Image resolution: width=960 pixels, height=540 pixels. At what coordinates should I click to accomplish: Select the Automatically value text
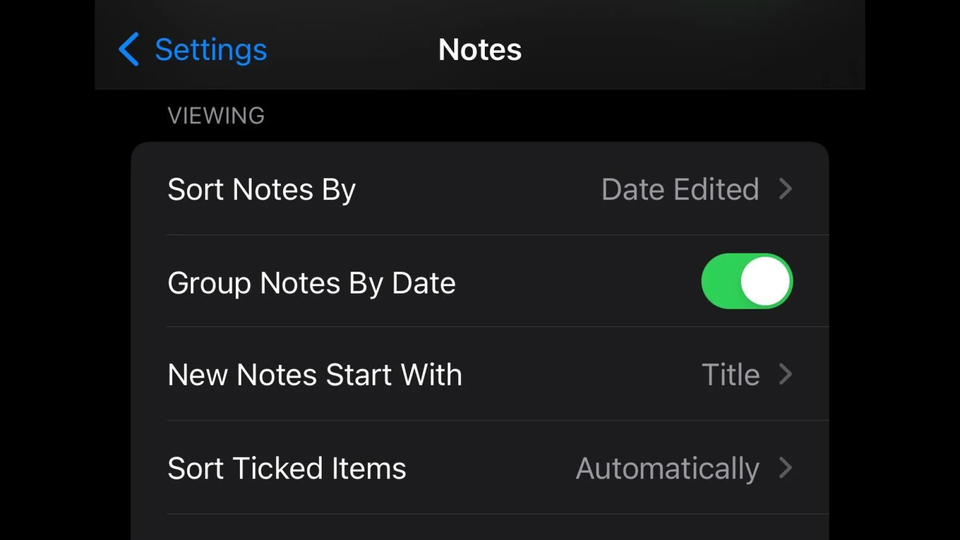pos(667,469)
